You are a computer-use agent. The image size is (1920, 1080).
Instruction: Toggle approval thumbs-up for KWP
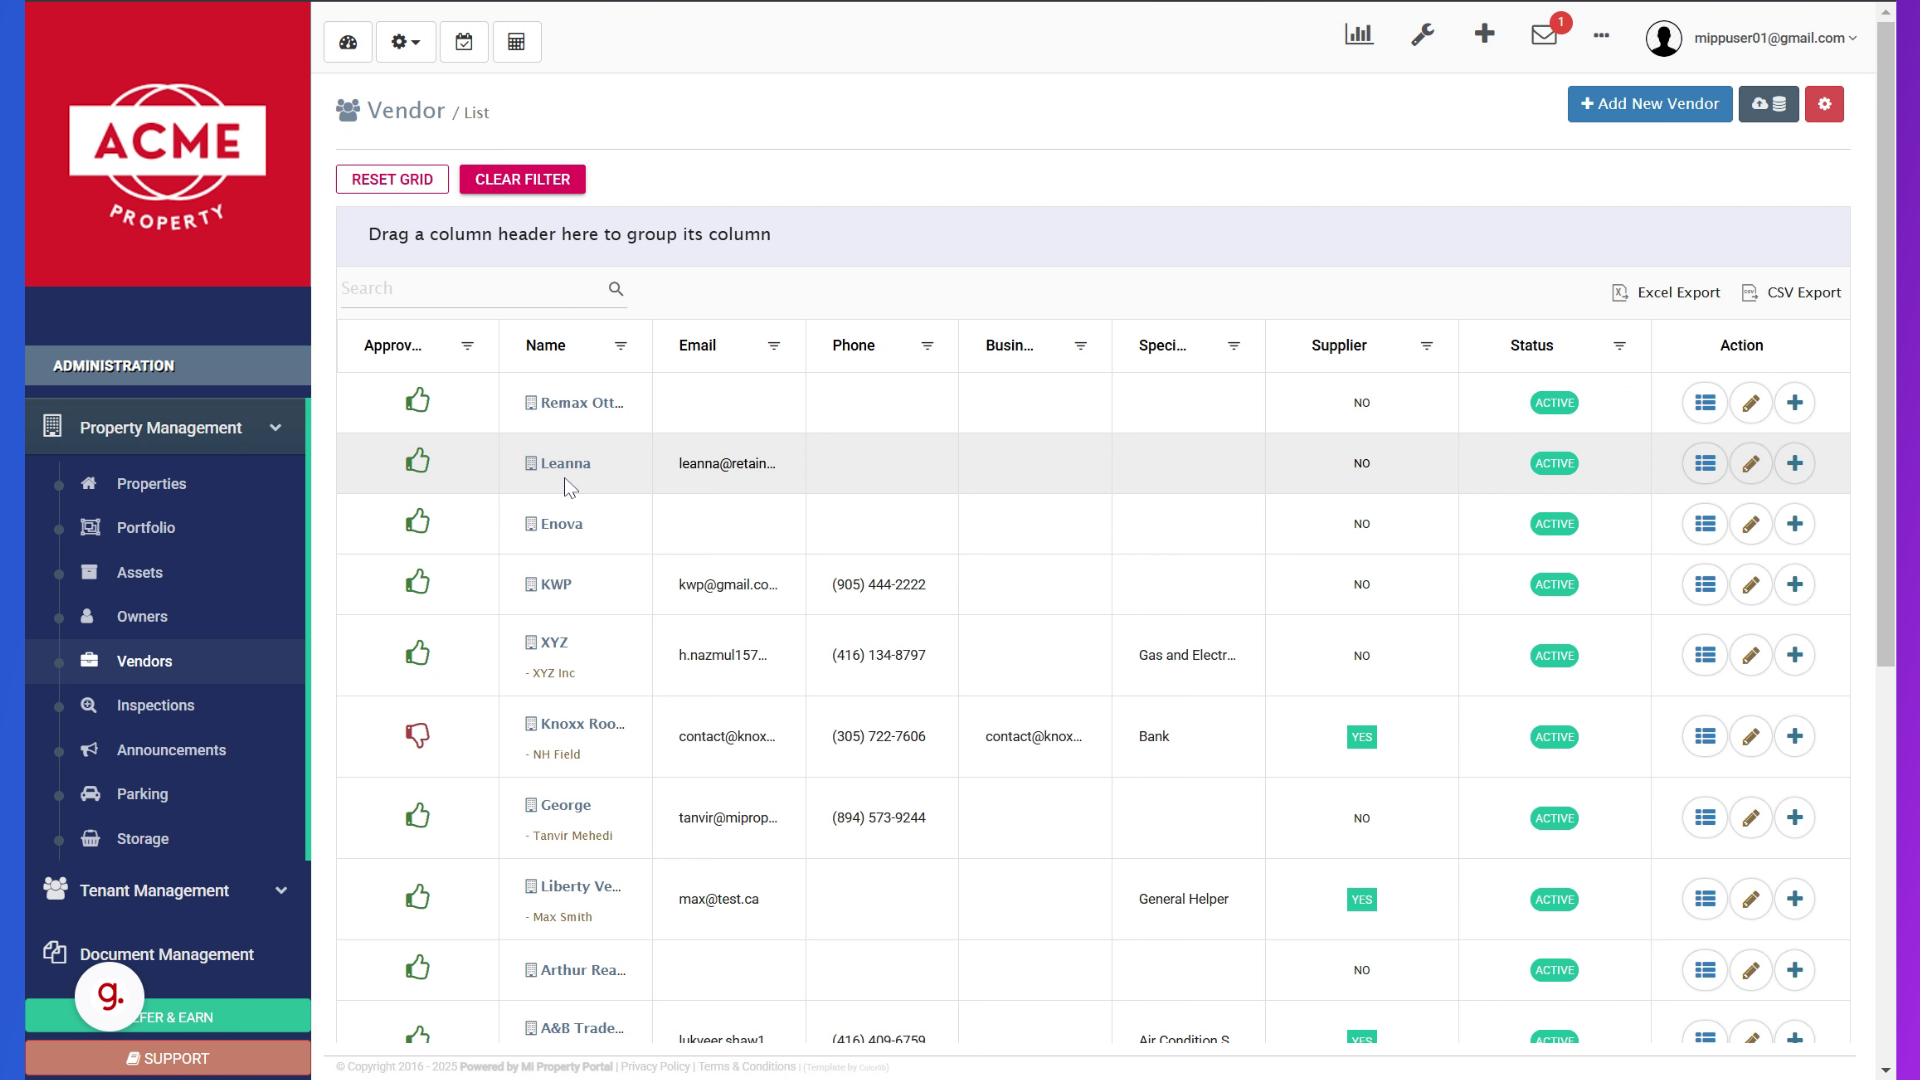click(417, 582)
